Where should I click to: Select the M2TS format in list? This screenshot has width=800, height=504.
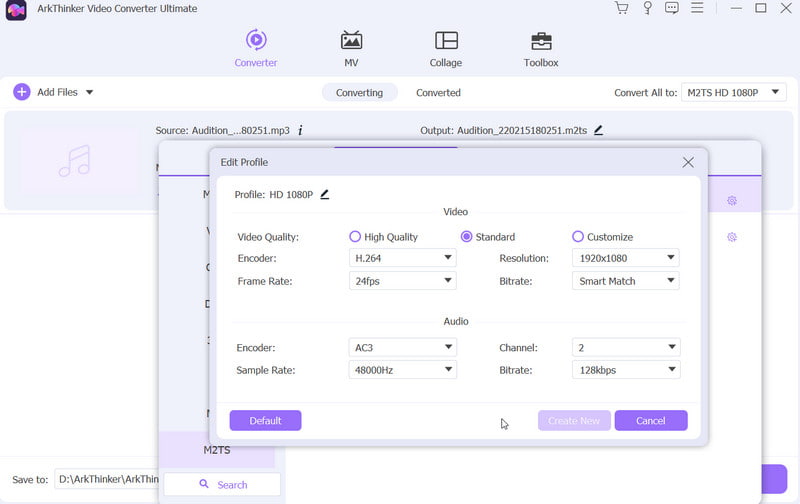point(217,450)
